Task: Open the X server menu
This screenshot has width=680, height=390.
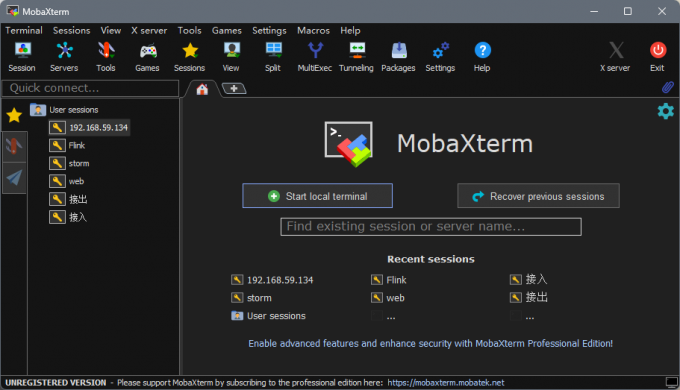Action: (149, 30)
